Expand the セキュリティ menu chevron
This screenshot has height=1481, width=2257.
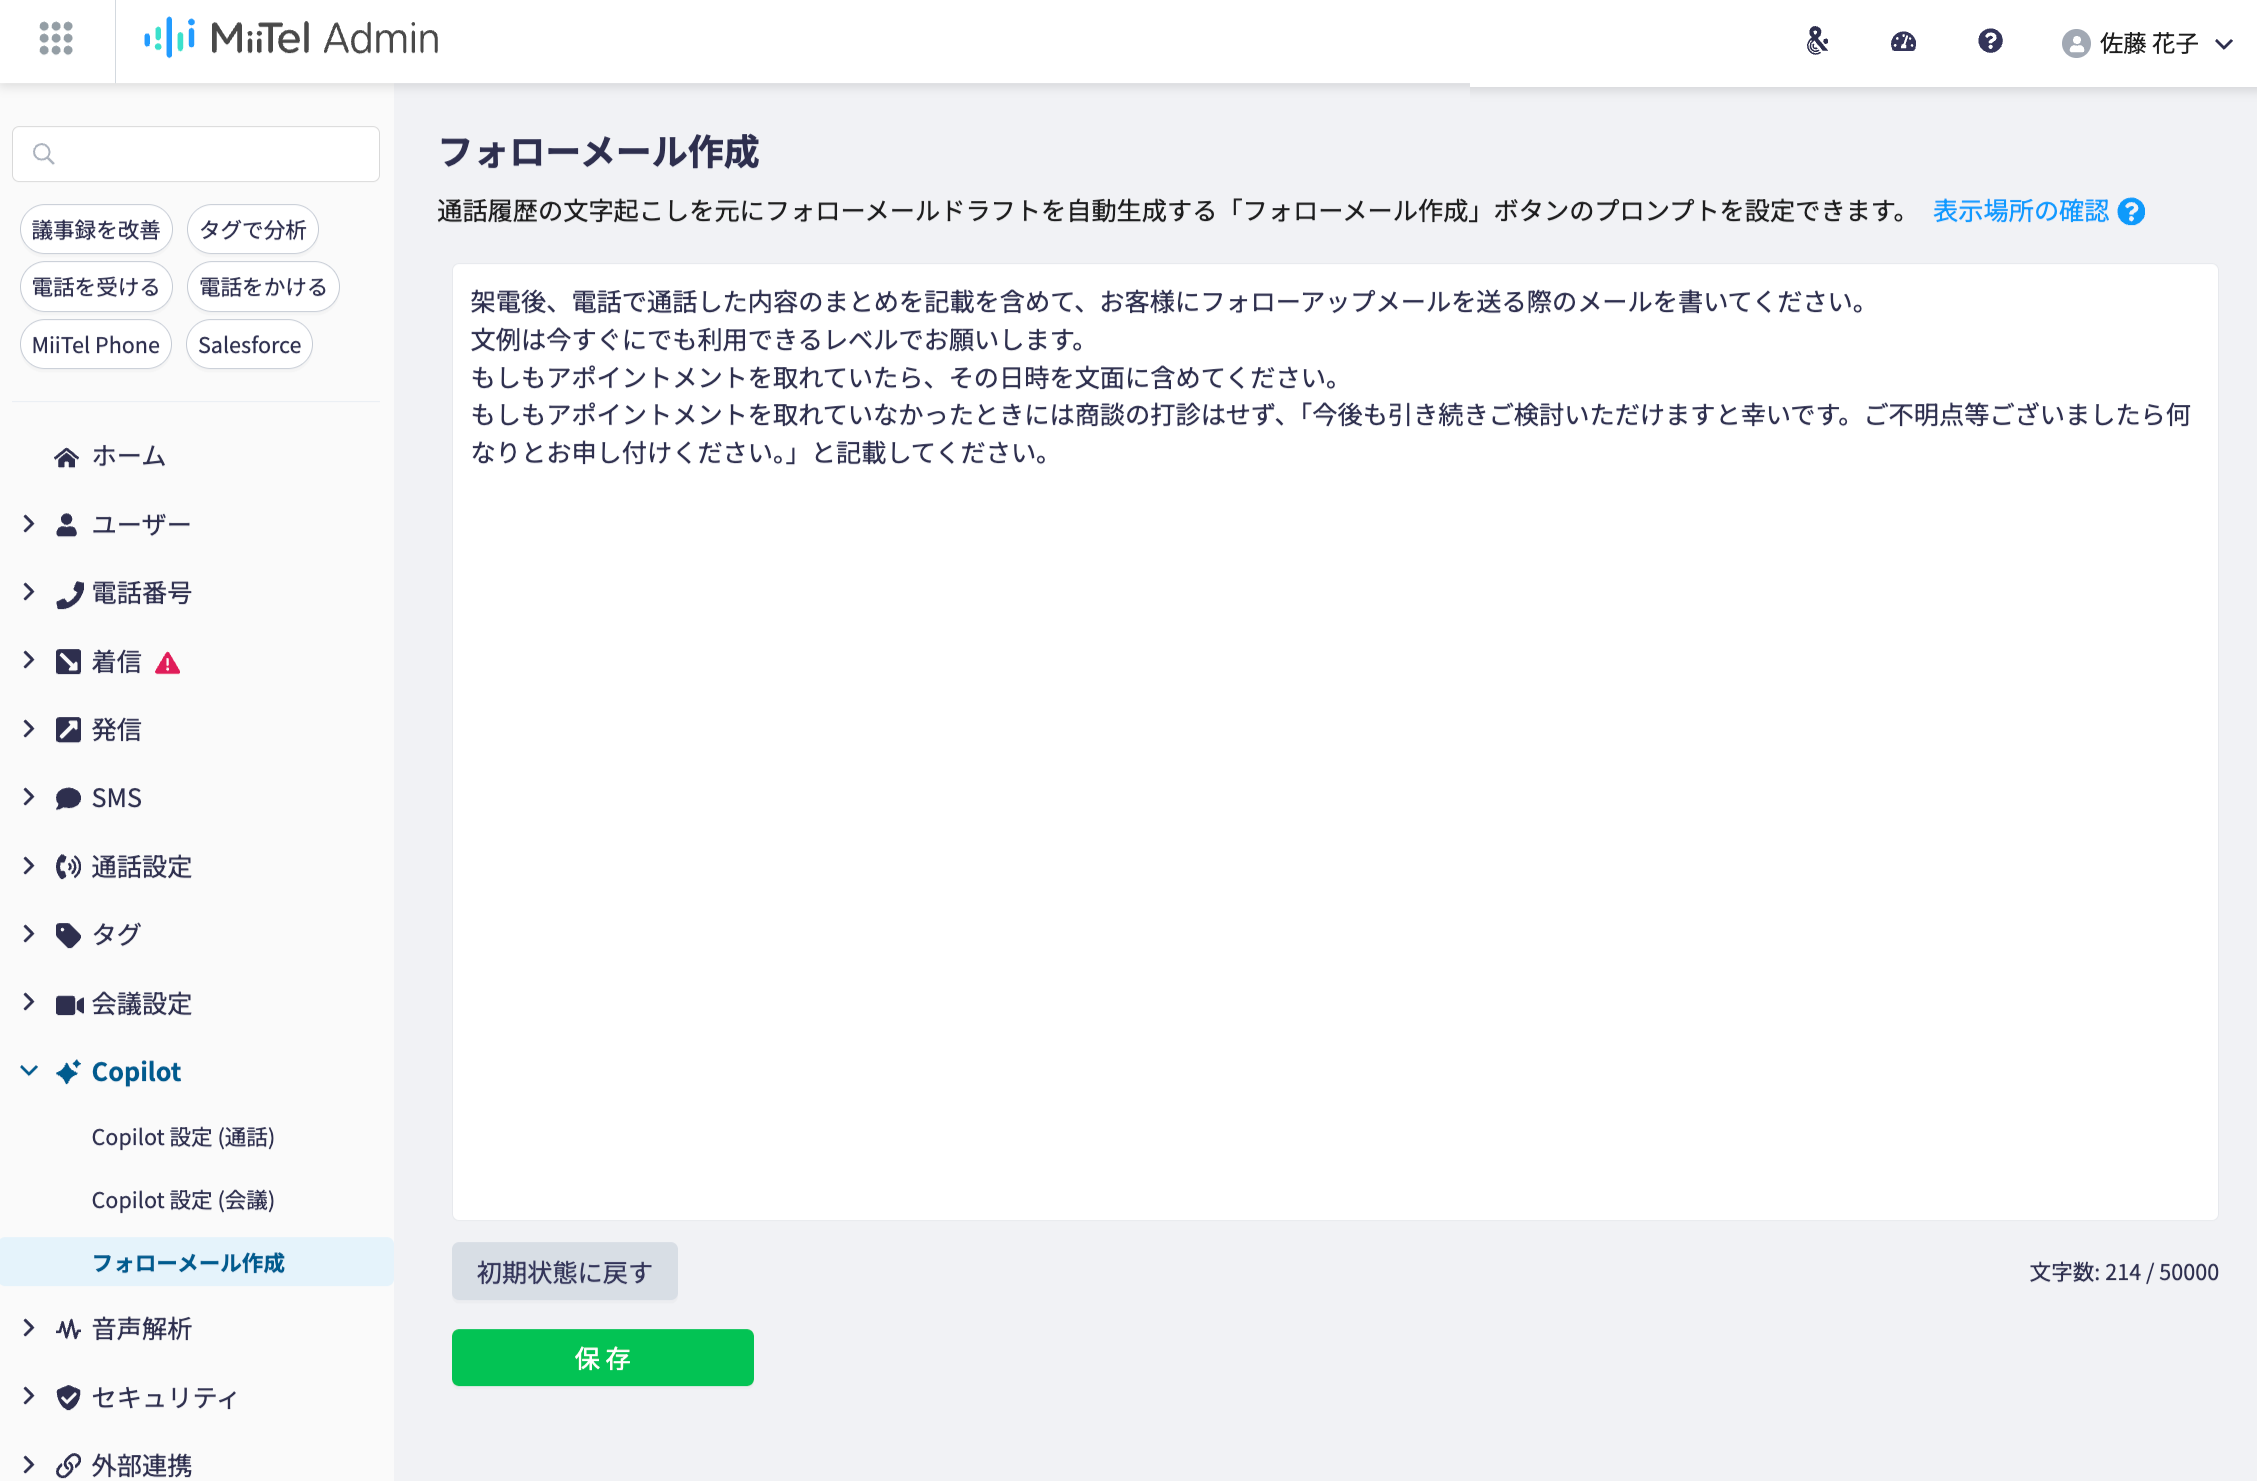click(29, 1396)
